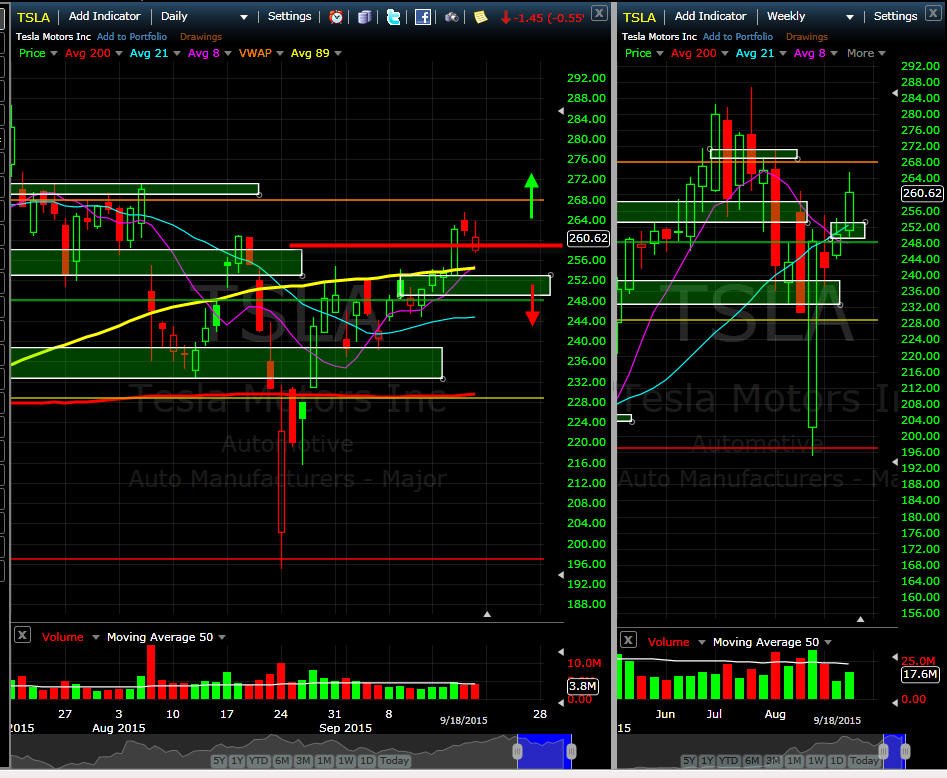The width and height of the screenshot is (947, 778).
Task: Open Settings in the Daily chart
Action: tap(289, 16)
